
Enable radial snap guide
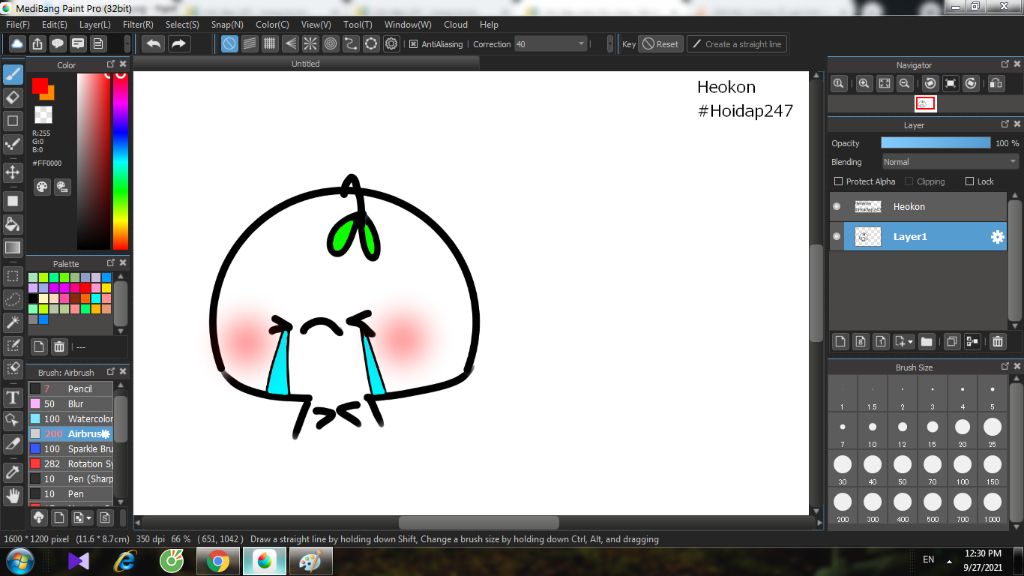310,44
